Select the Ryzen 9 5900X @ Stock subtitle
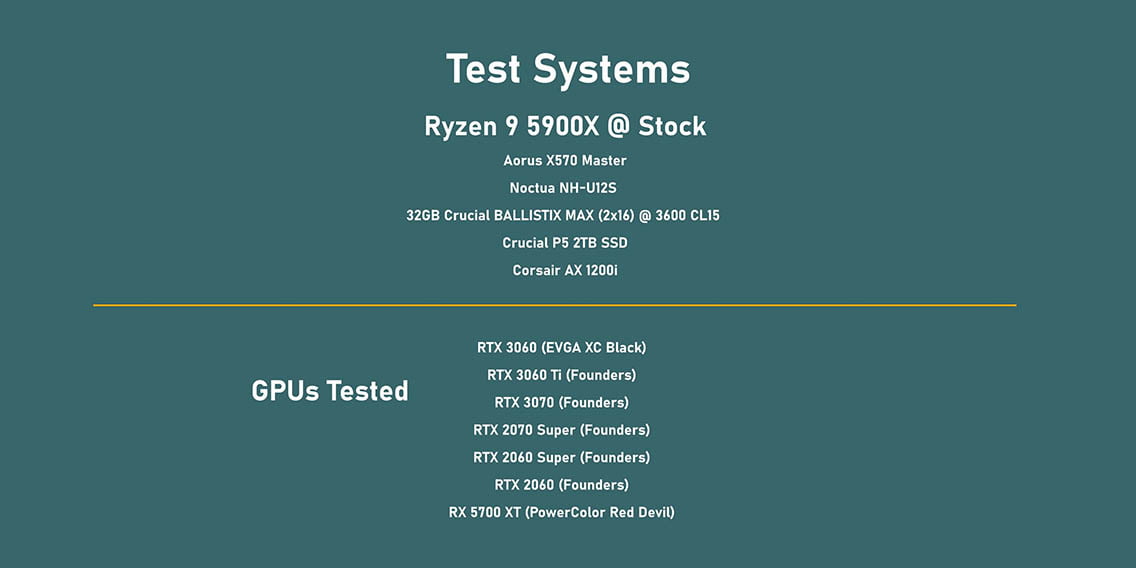This screenshot has width=1136, height=568. click(565, 126)
